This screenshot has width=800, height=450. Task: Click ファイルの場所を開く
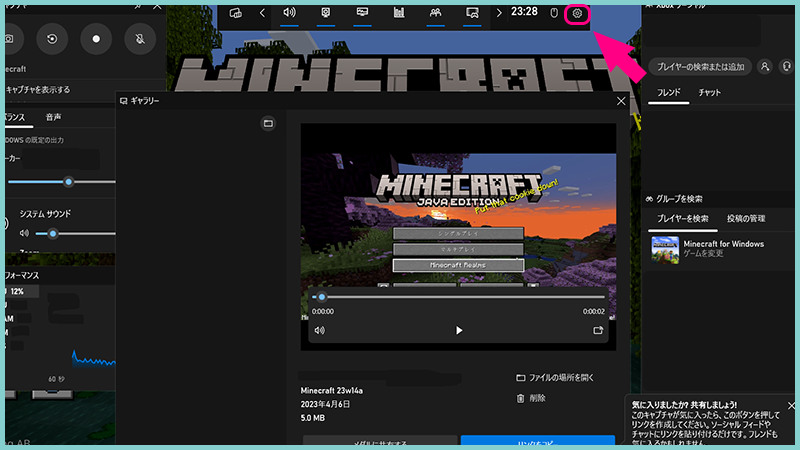555,378
